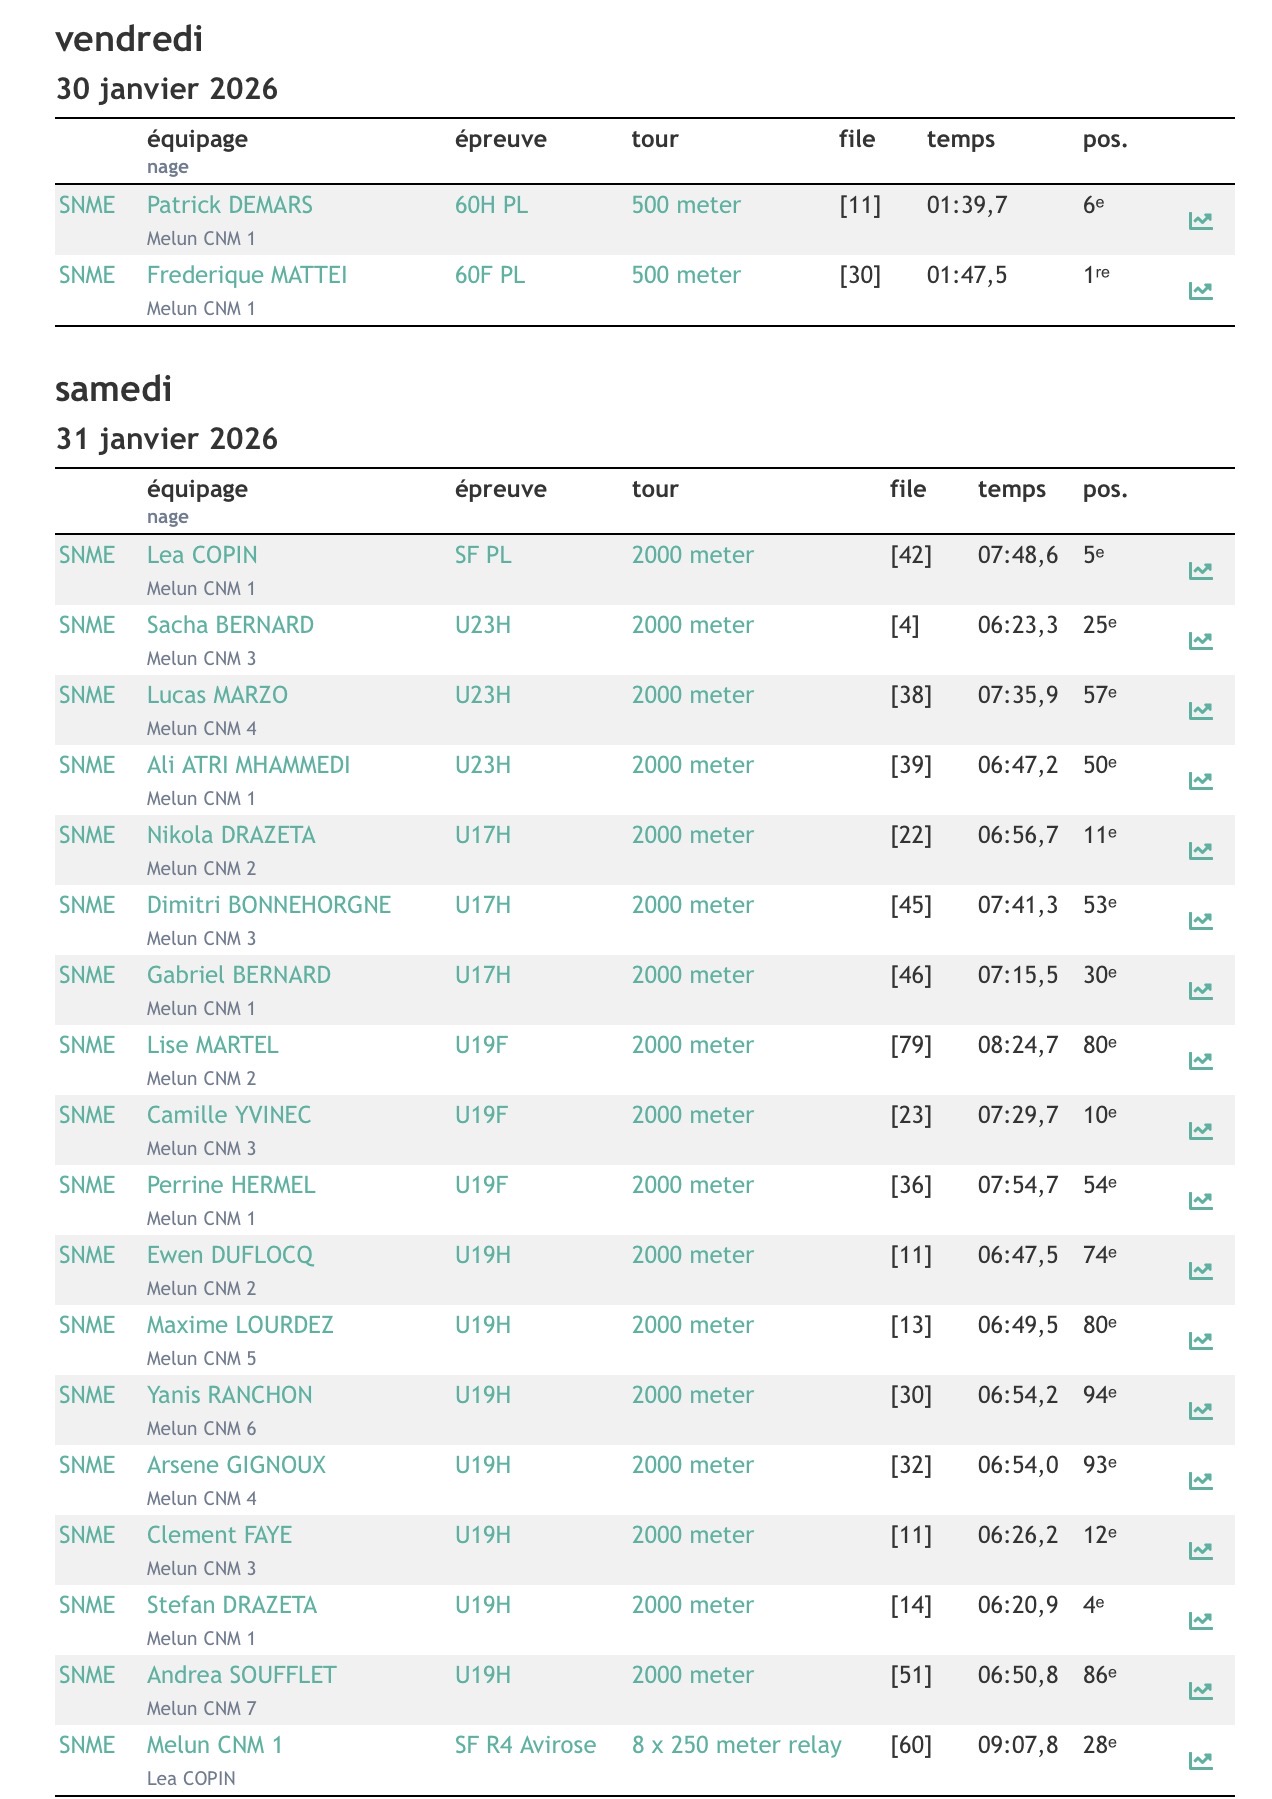The height and width of the screenshot is (1799, 1272).
Task: Open chart icon beside Camille YVINEC
Action: 1200,1131
